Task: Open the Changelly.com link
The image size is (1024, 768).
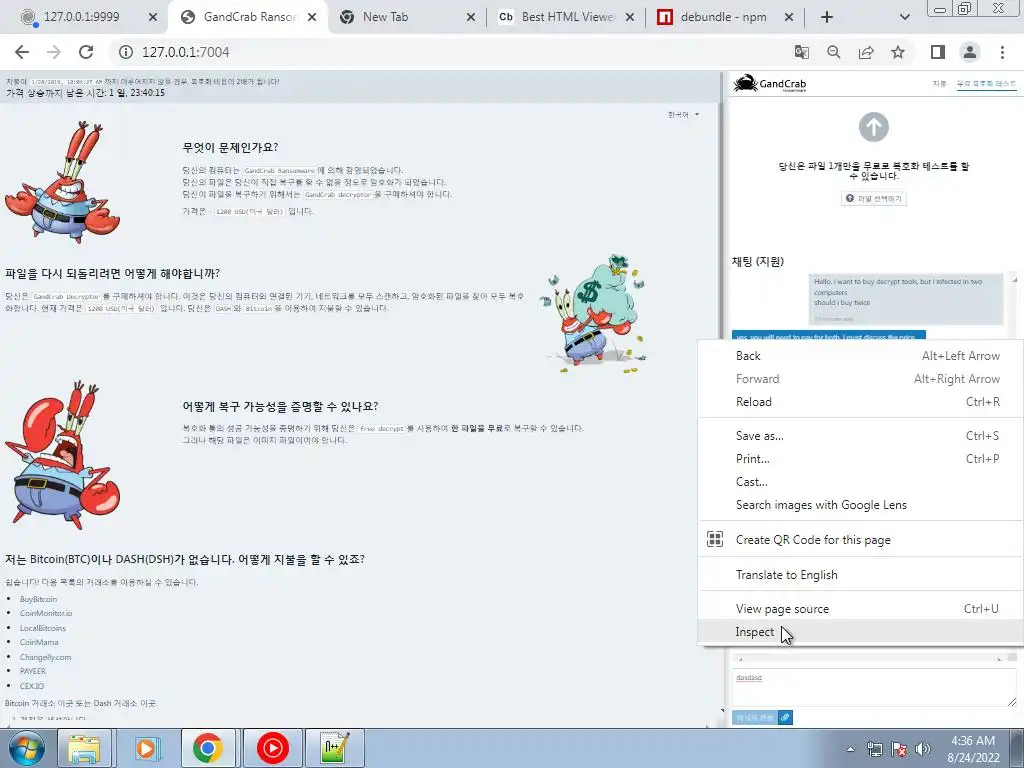Action: pyautogui.click(x=45, y=658)
